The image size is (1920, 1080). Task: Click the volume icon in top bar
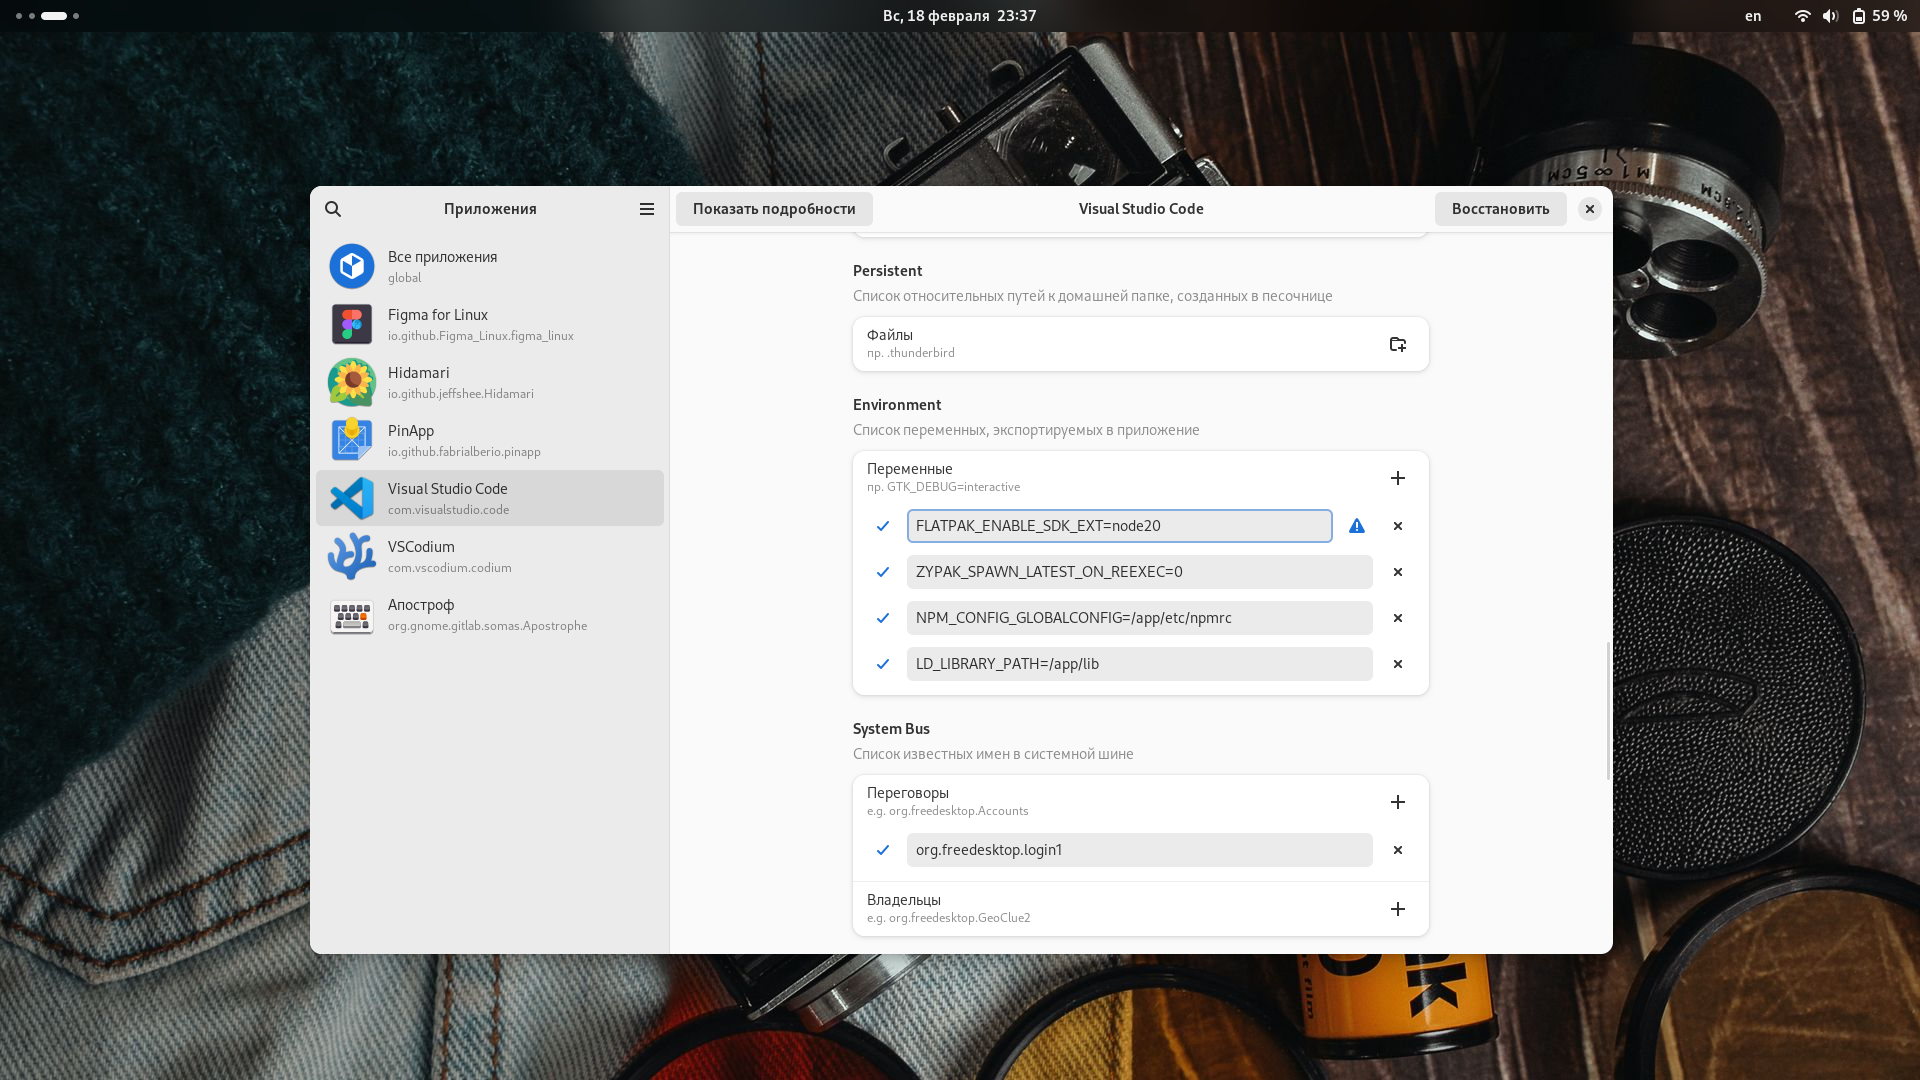(1830, 16)
